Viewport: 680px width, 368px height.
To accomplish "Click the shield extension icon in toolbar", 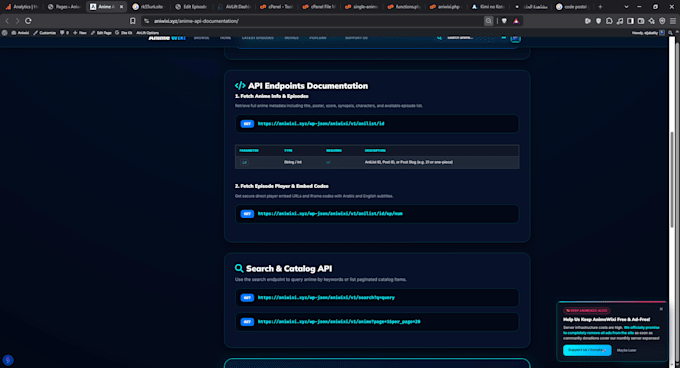I will click(x=598, y=21).
